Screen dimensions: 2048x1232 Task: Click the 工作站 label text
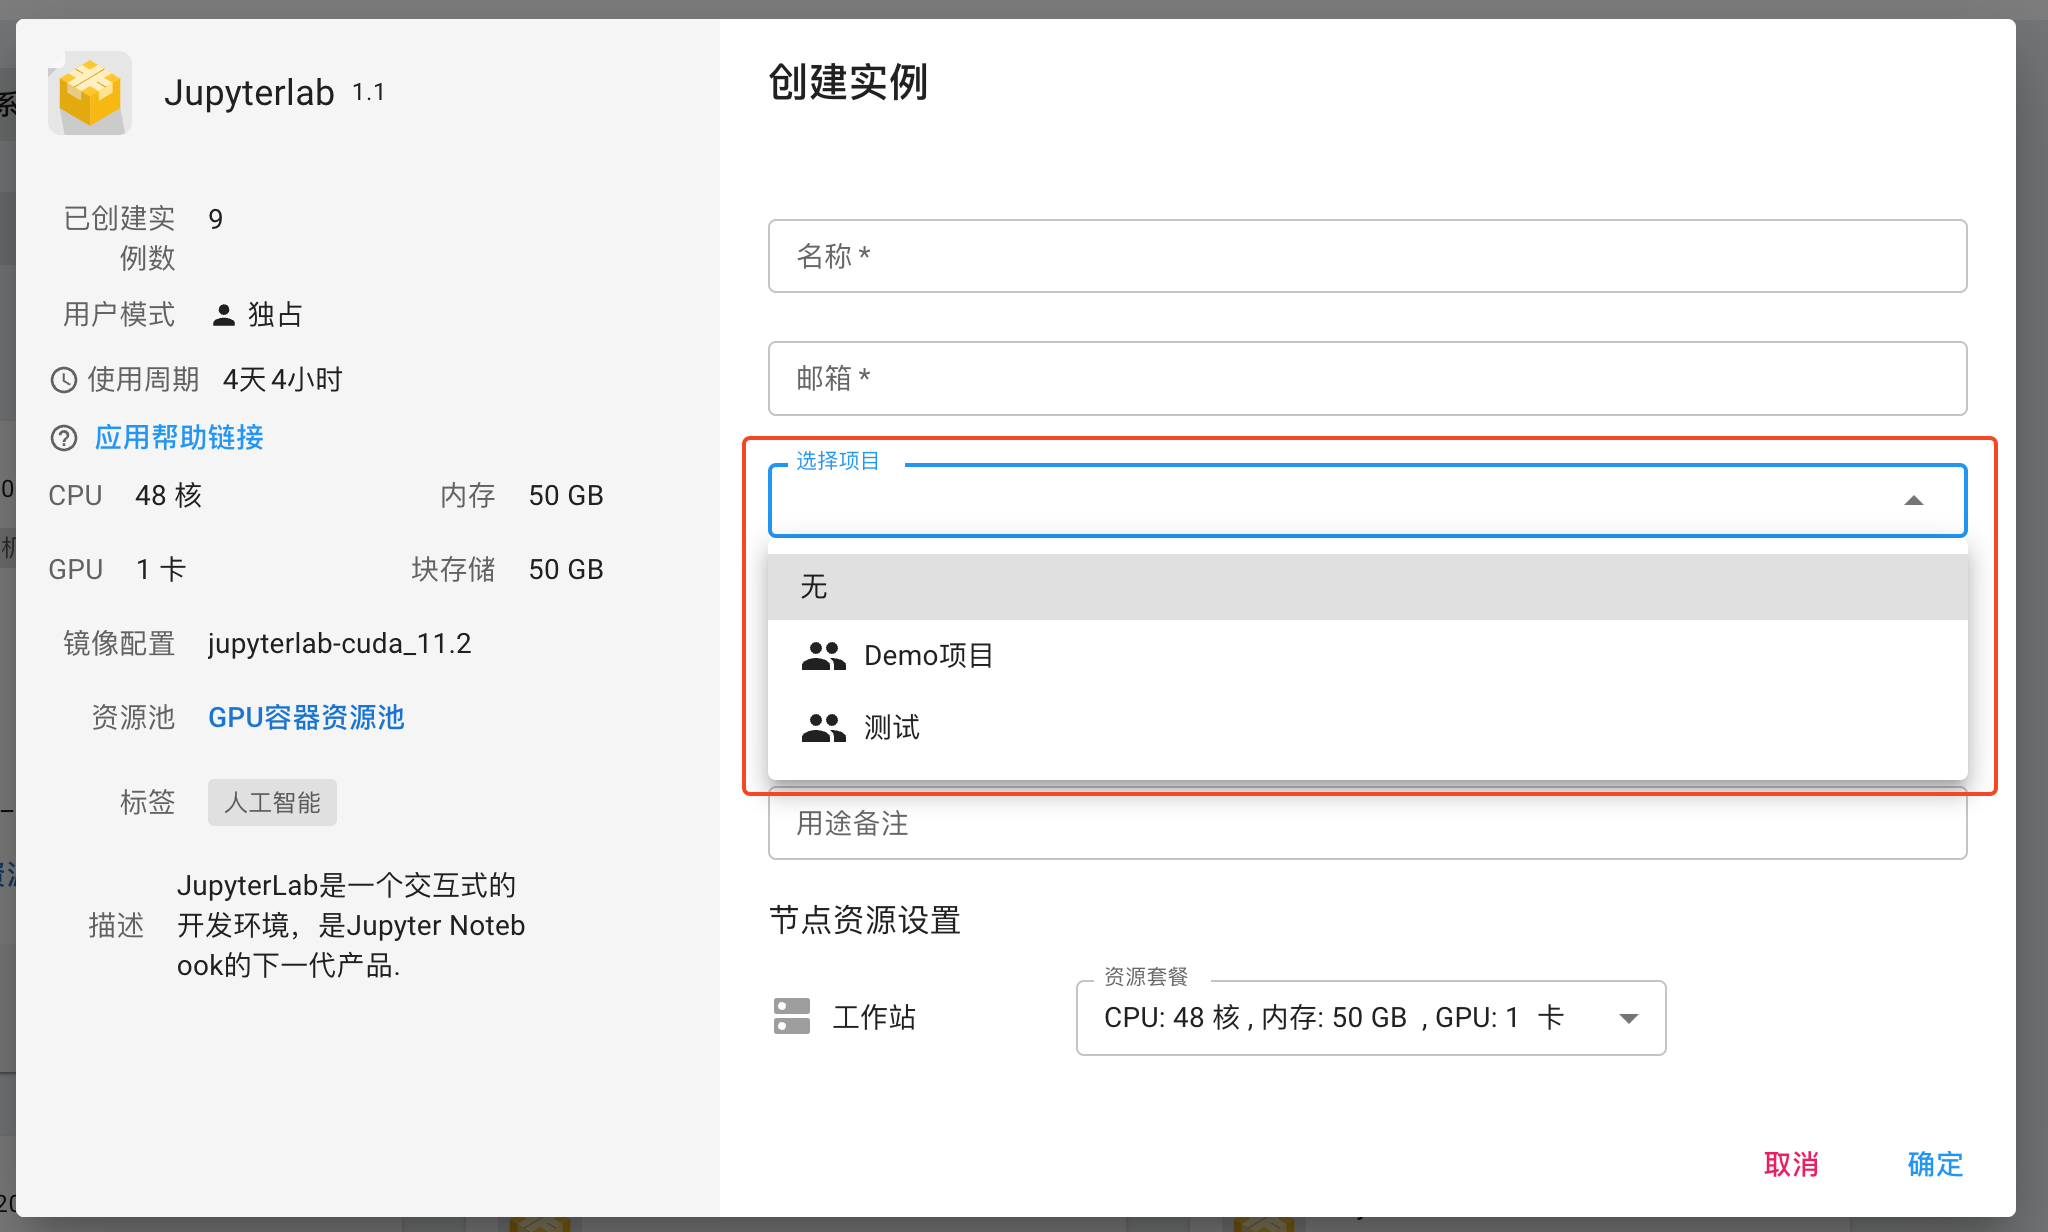874,1017
